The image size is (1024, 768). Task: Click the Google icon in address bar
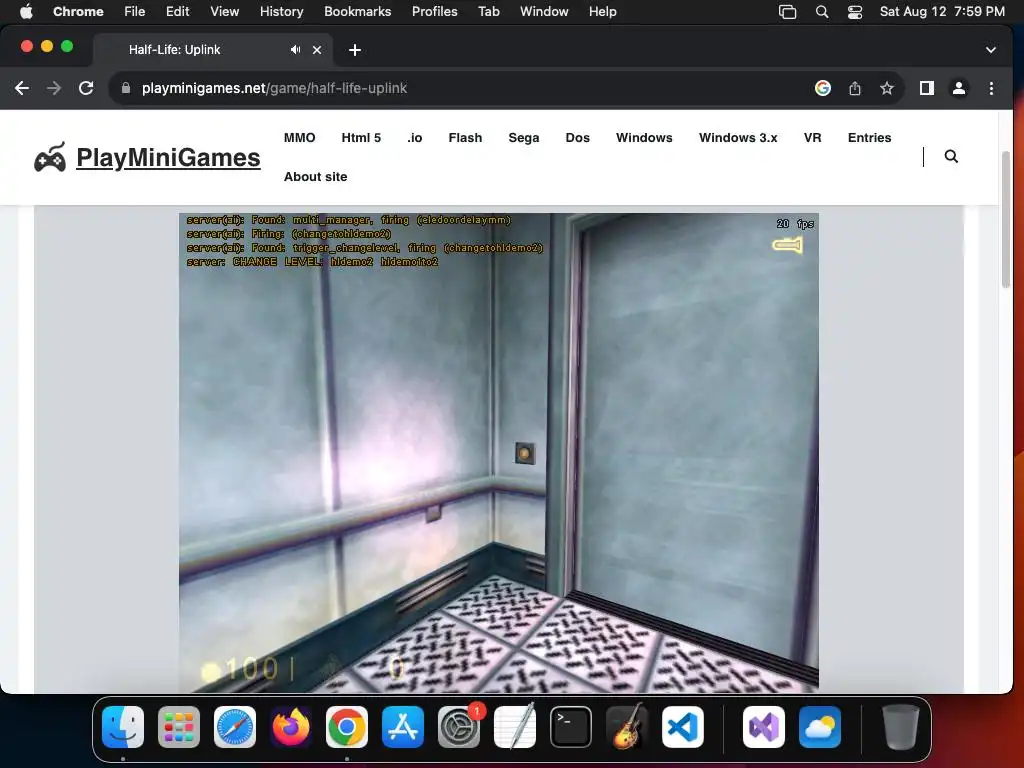click(x=823, y=88)
